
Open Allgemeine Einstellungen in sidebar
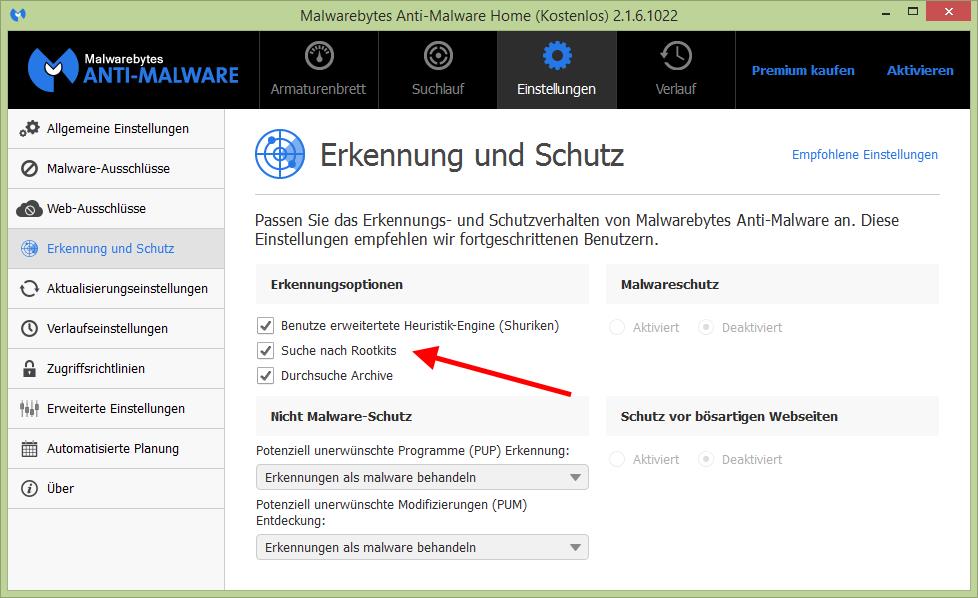(x=116, y=128)
